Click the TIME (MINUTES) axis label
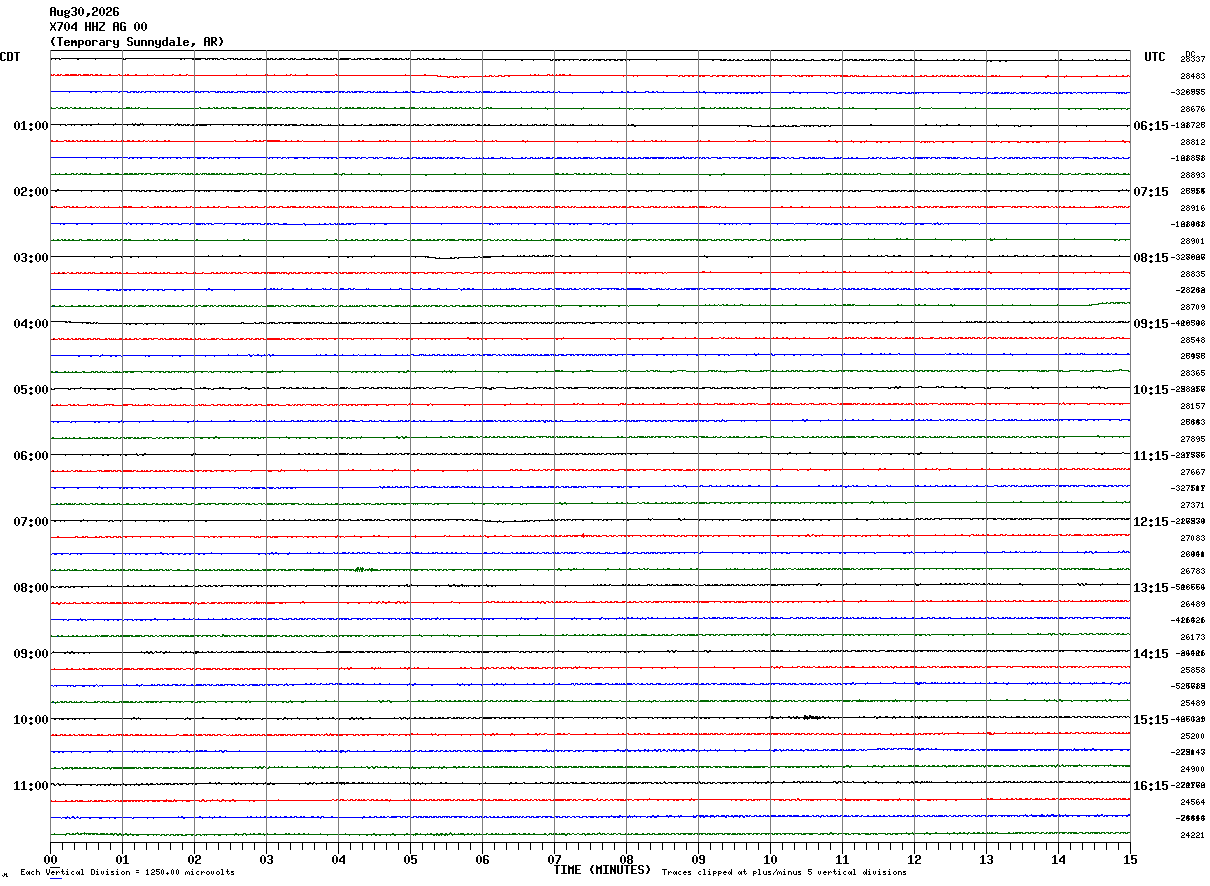 [602, 870]
